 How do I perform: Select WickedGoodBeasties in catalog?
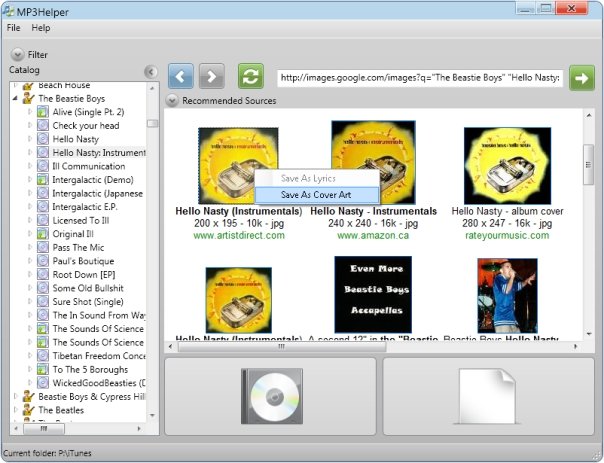click(x=99, y=383)
